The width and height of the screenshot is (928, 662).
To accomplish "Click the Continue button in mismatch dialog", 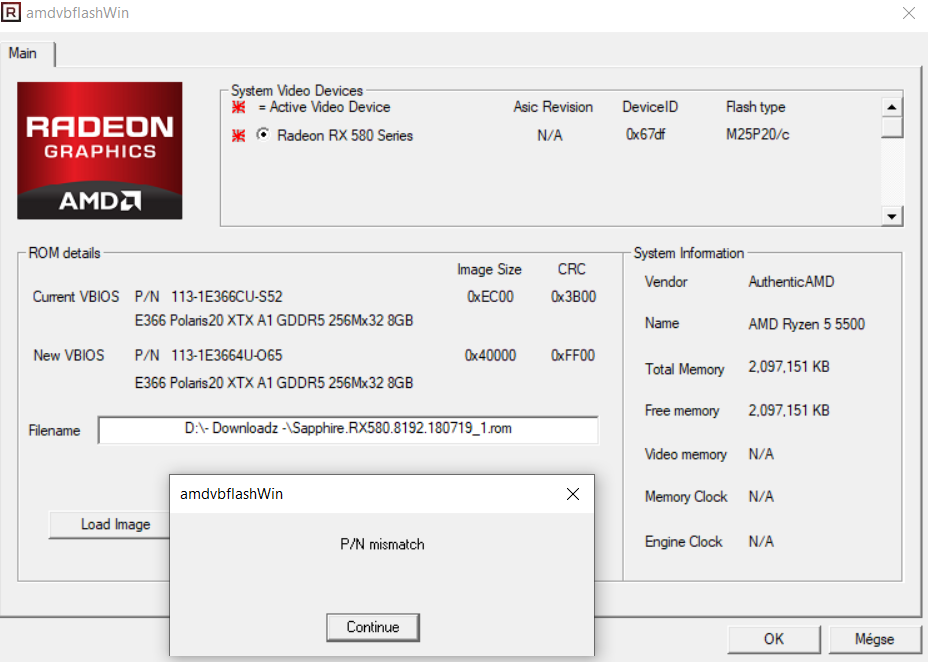I will coord(373,627).
